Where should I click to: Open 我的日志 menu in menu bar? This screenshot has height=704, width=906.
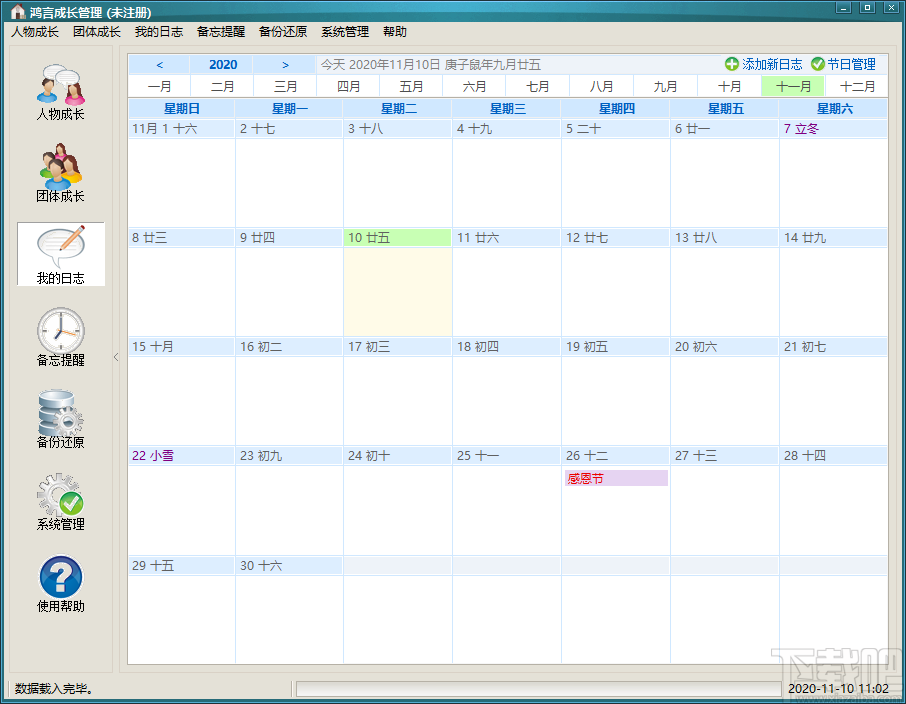click(159, 32)
